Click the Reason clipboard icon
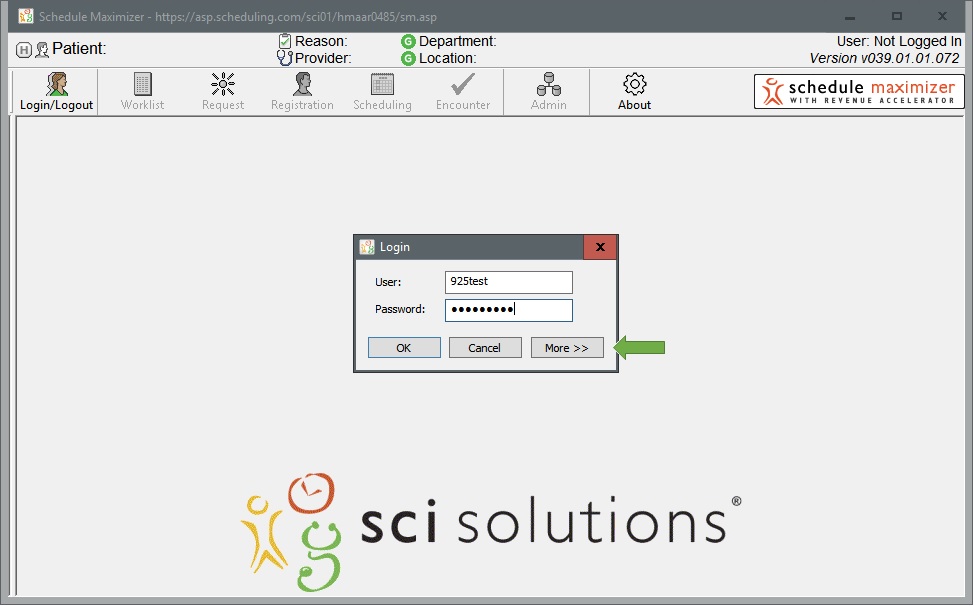Screen dimensions: 974x606 click(284, 41)
